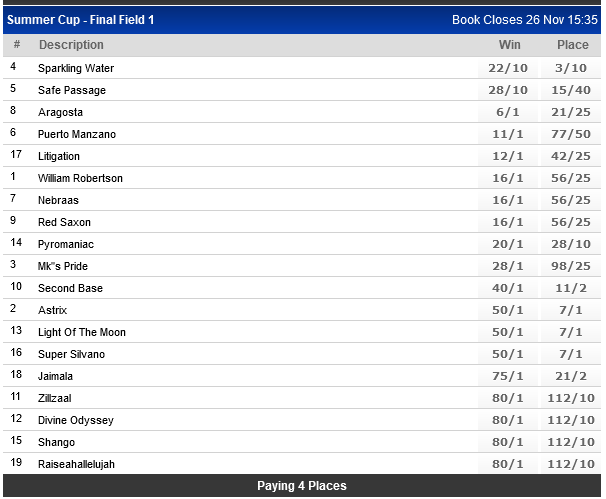Click the Win column header
606x499 pixels.
[x=510, y=45]
